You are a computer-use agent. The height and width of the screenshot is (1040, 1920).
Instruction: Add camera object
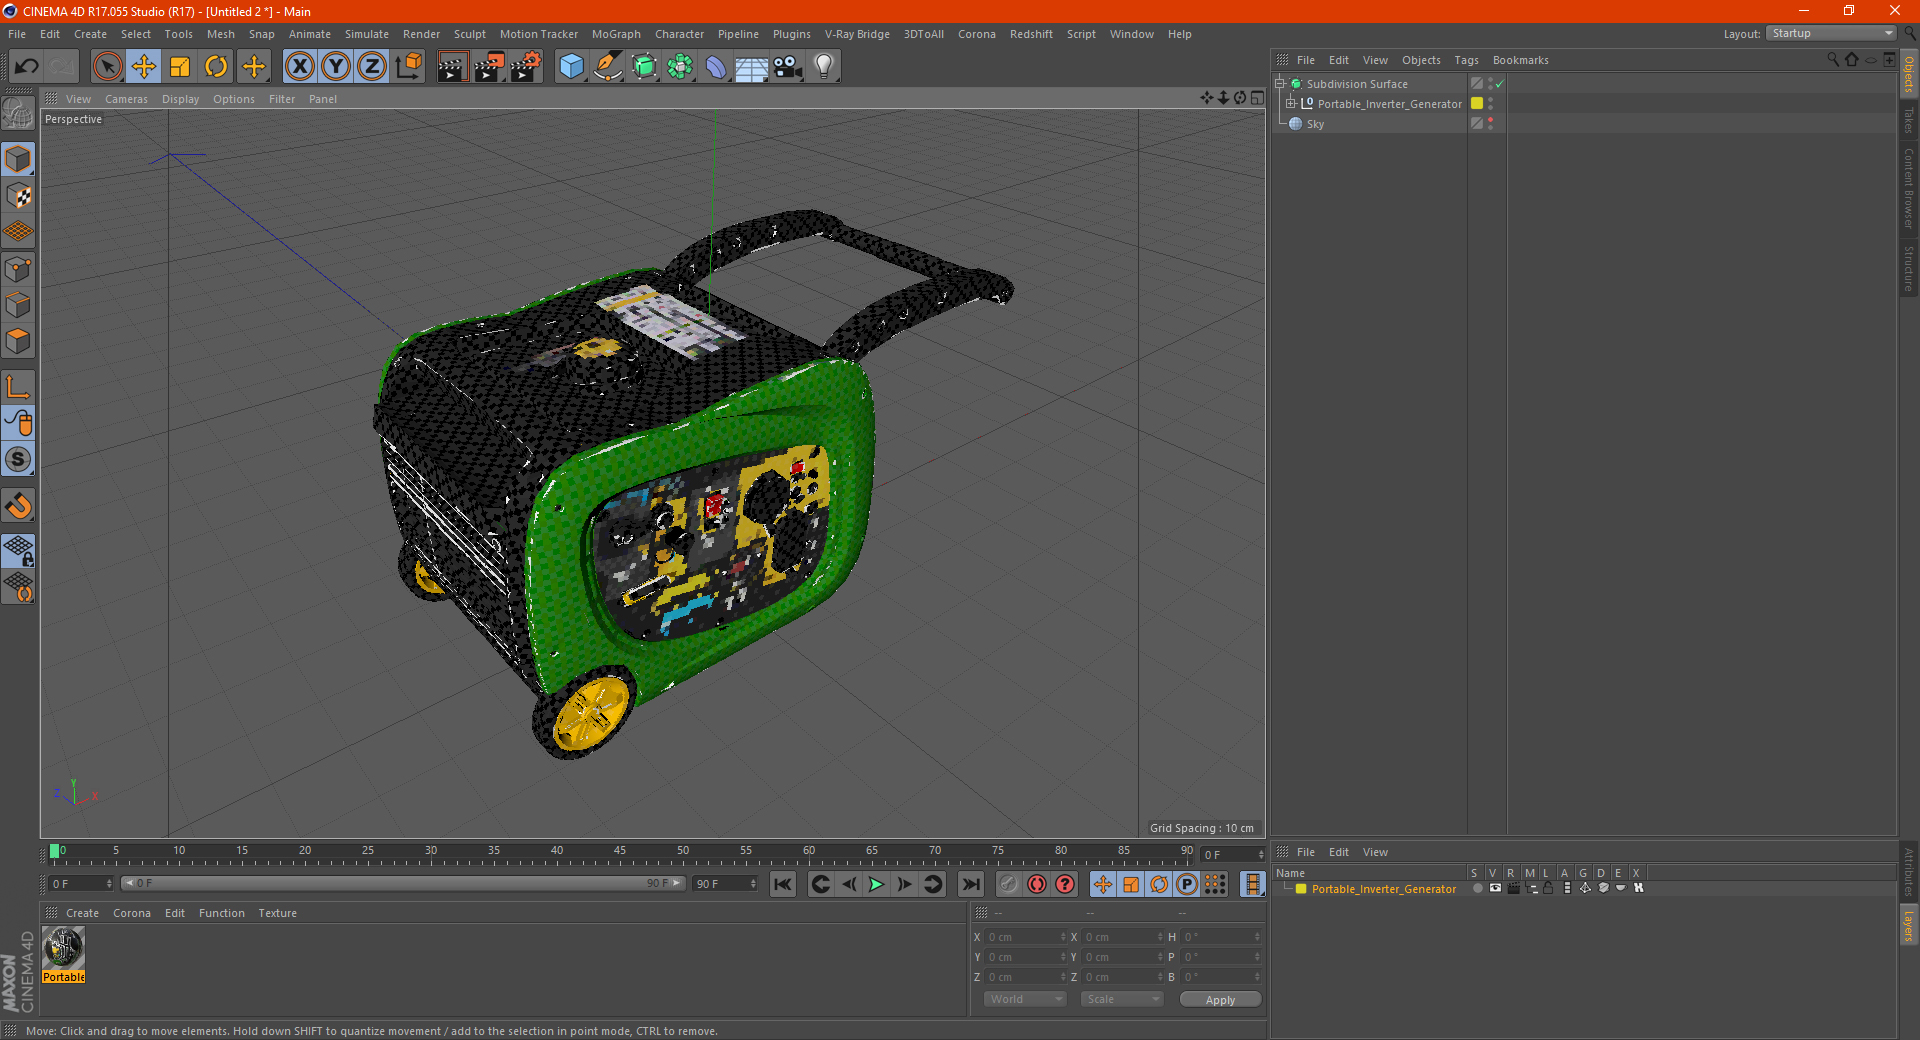pos(788,67)
